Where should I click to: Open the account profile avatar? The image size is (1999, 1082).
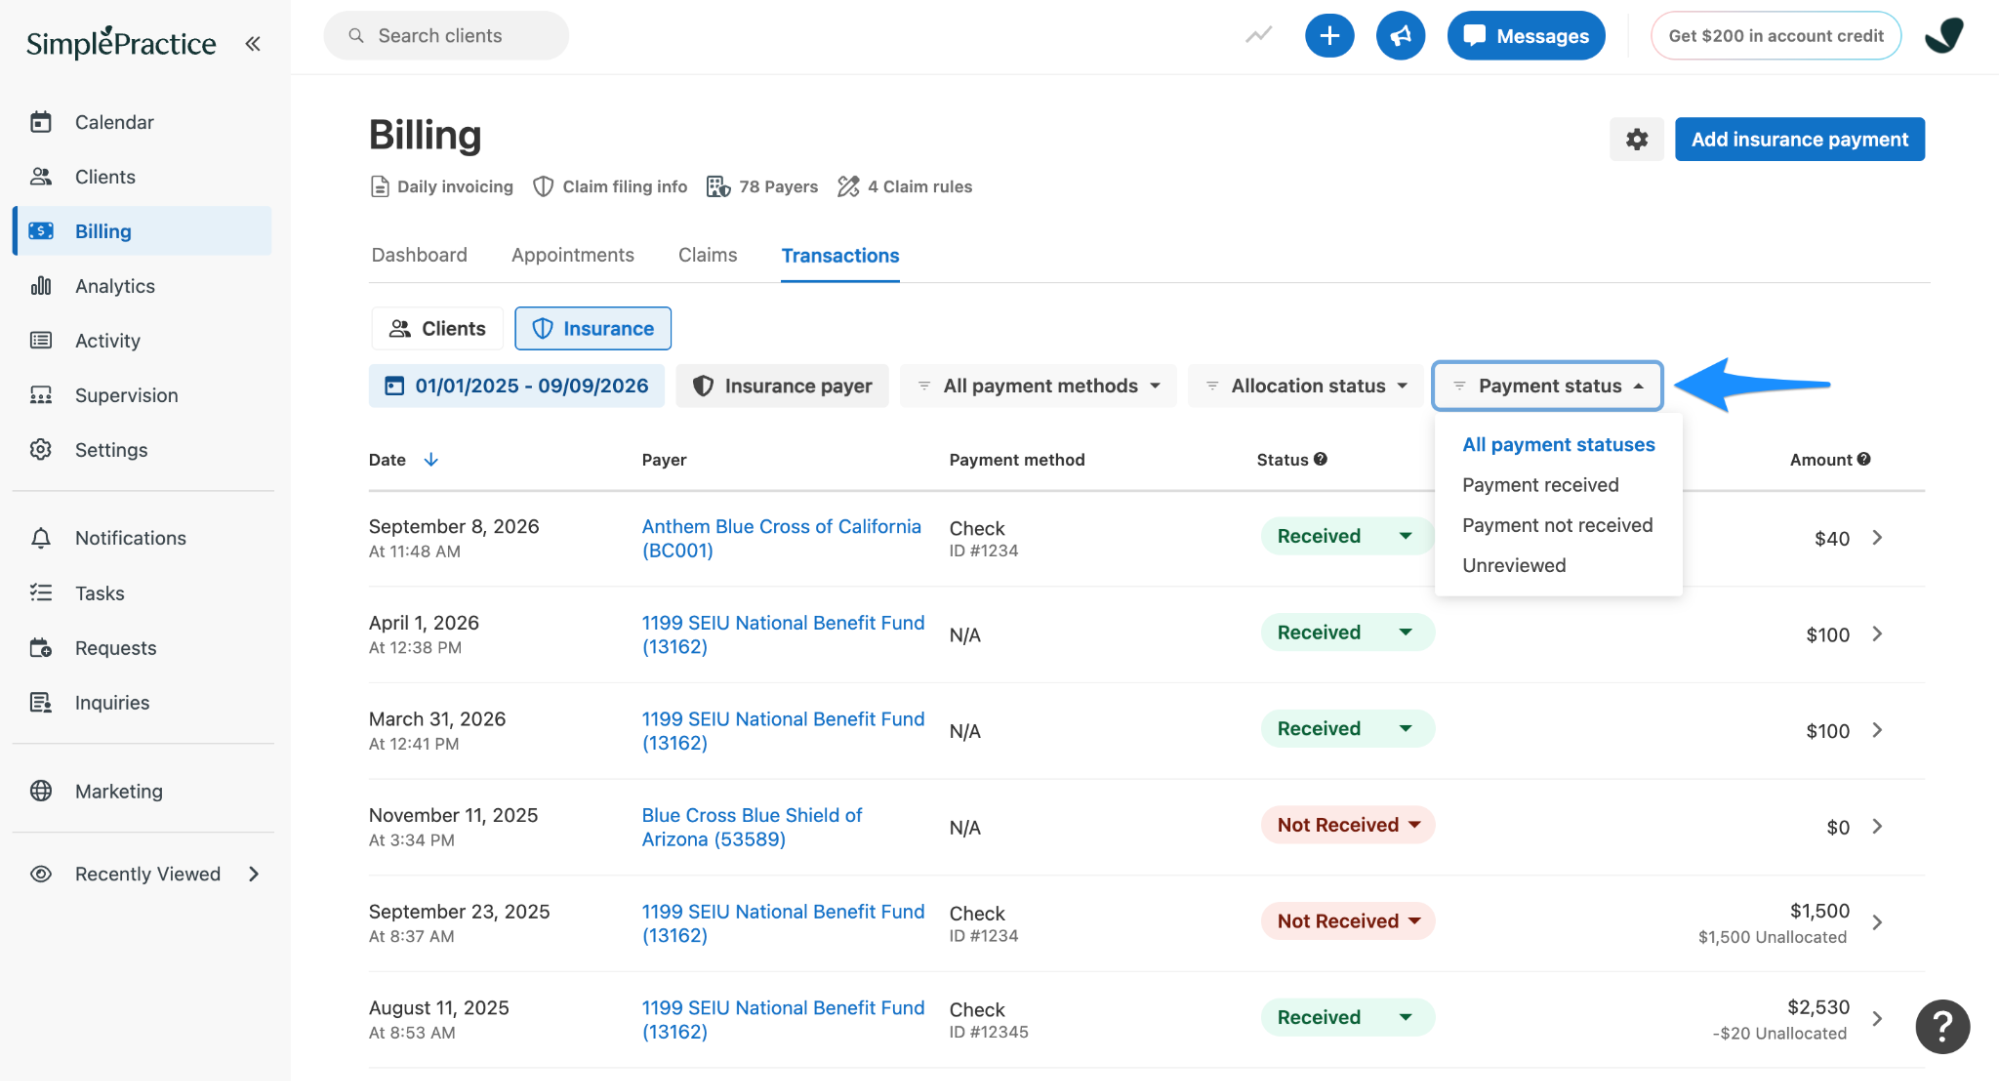click(x=1943, y=36)
